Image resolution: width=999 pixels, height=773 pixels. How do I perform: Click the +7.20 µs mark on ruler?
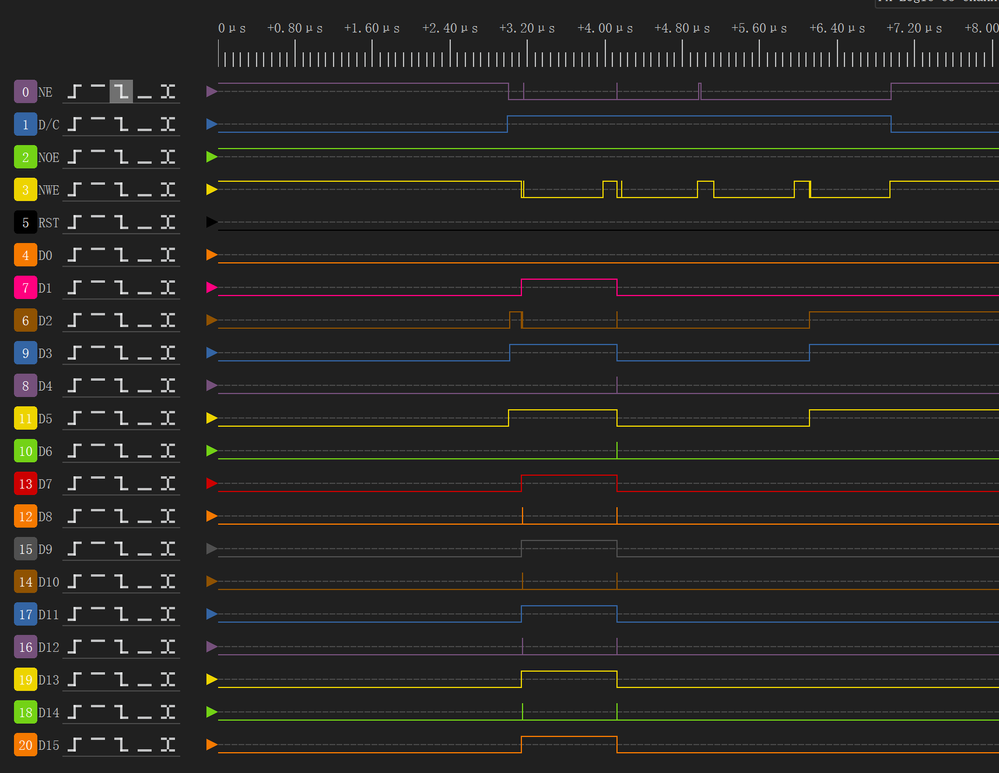click(914, 28)
